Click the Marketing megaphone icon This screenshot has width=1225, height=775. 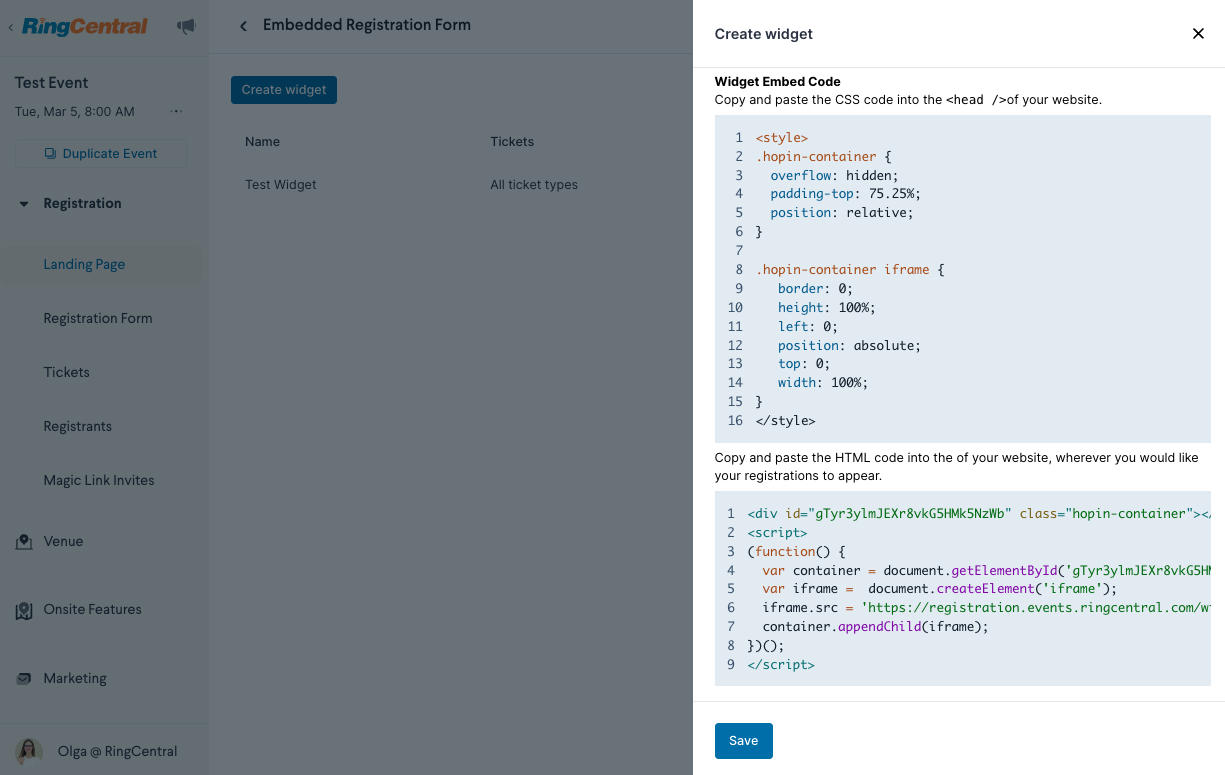pos(24,678)
